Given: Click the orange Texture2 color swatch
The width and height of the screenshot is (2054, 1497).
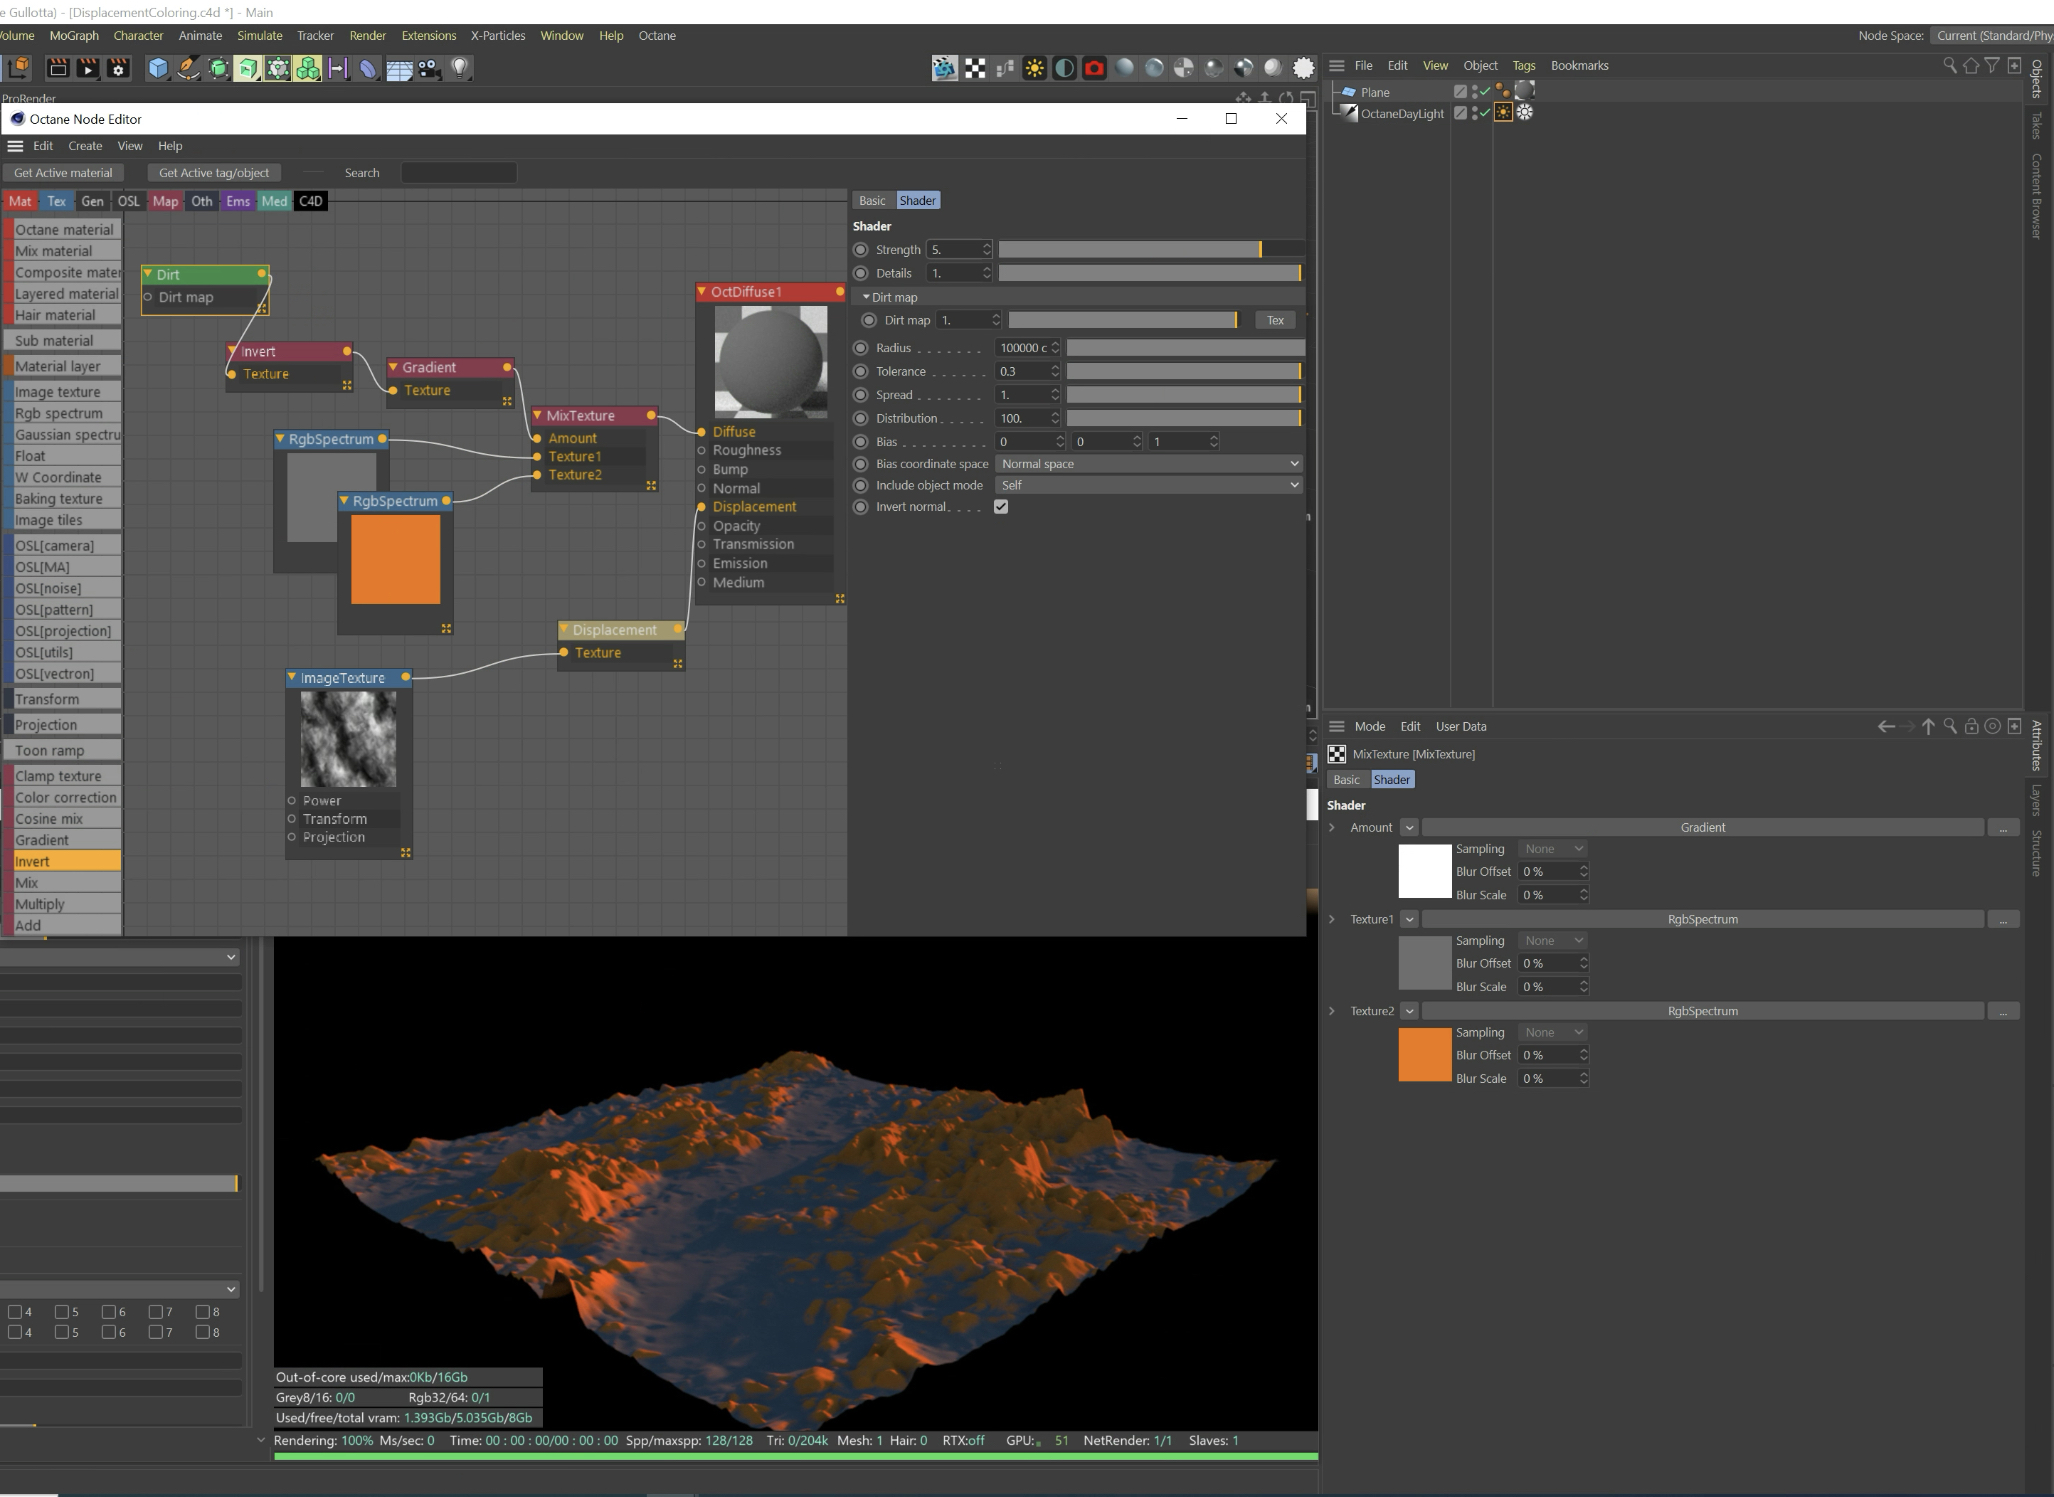Looking at the screenshot, I should pyautogui.click(x=1424, y=1054).
